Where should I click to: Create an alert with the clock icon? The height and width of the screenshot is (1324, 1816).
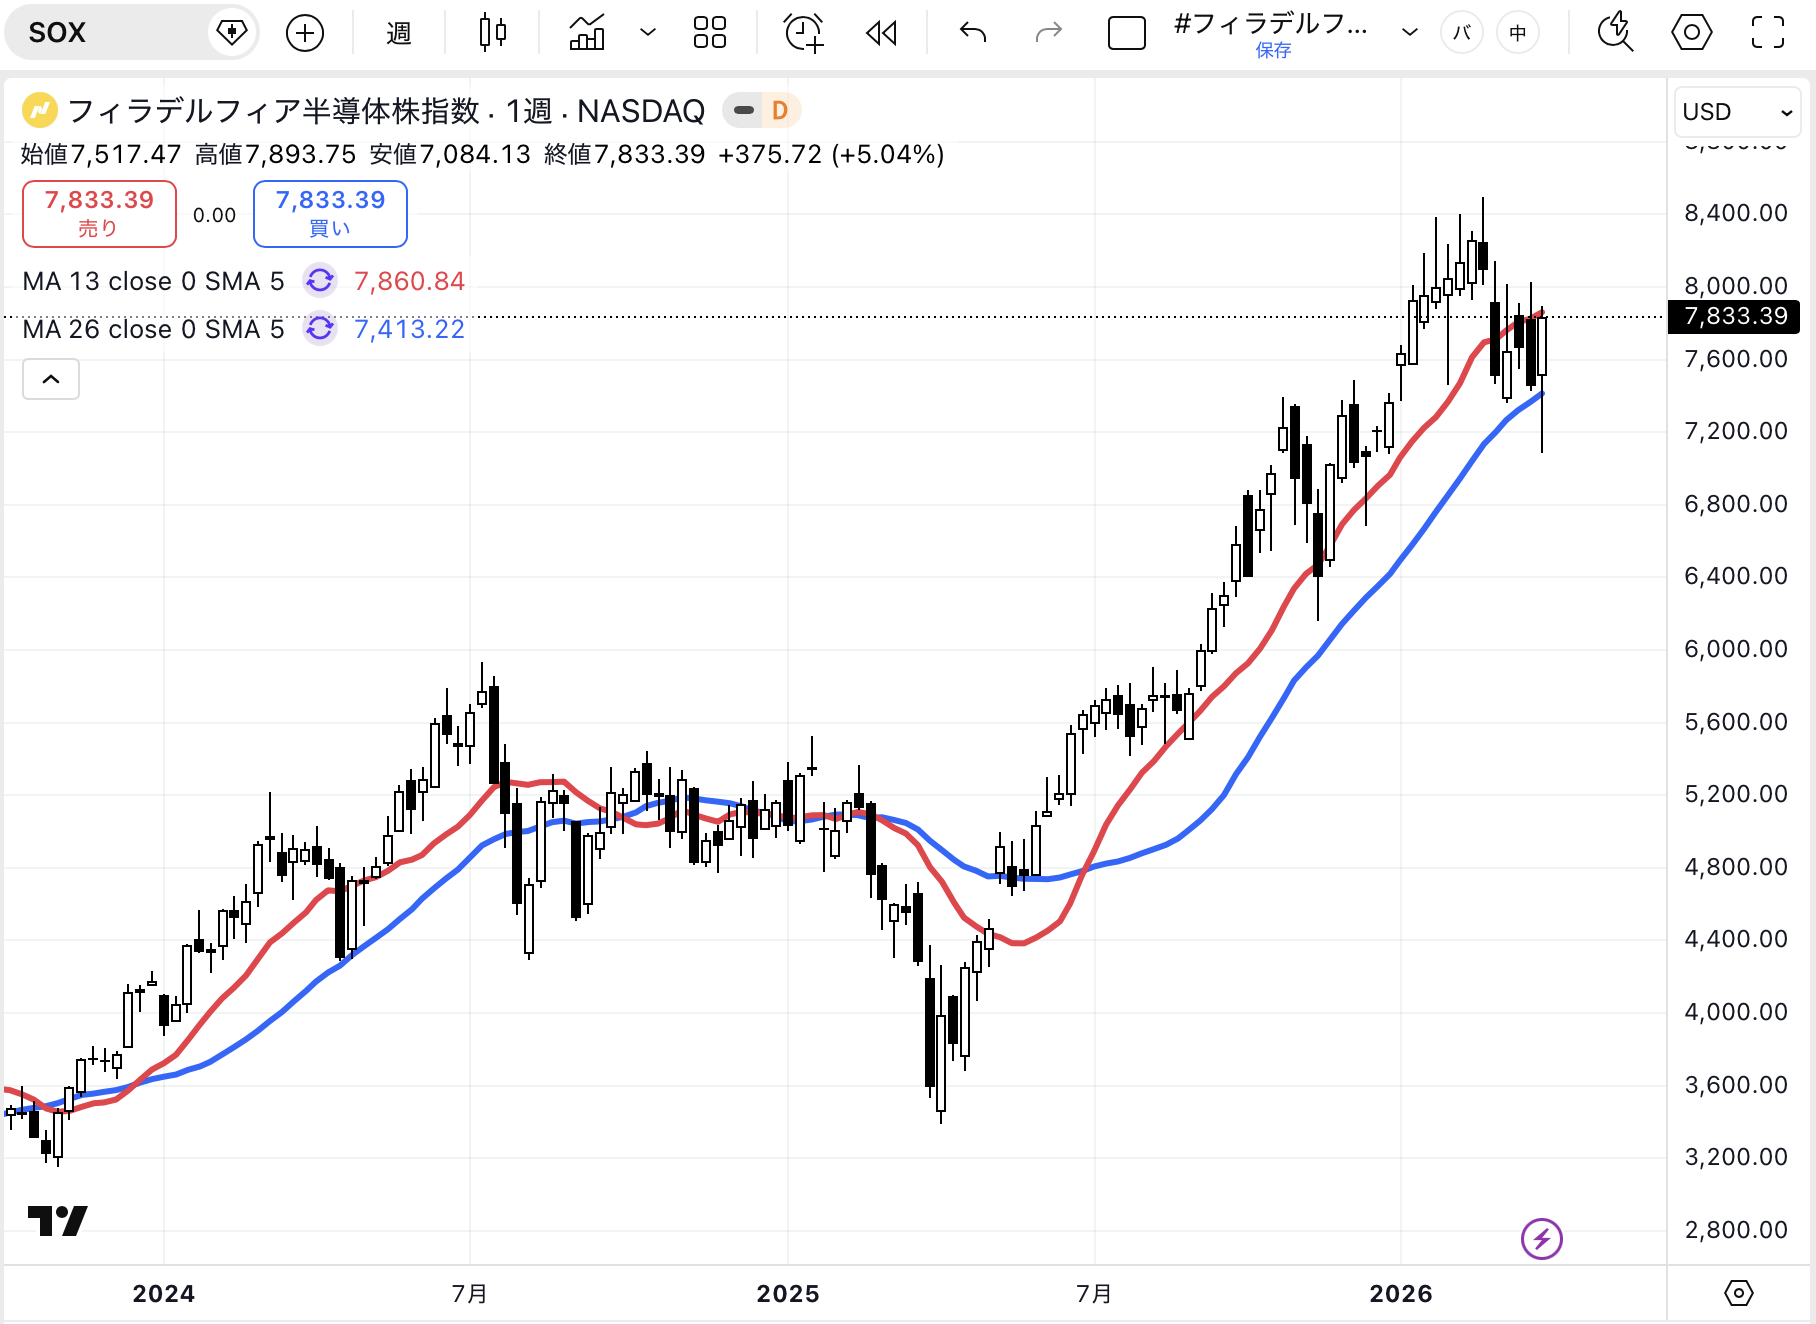point(803,33)
